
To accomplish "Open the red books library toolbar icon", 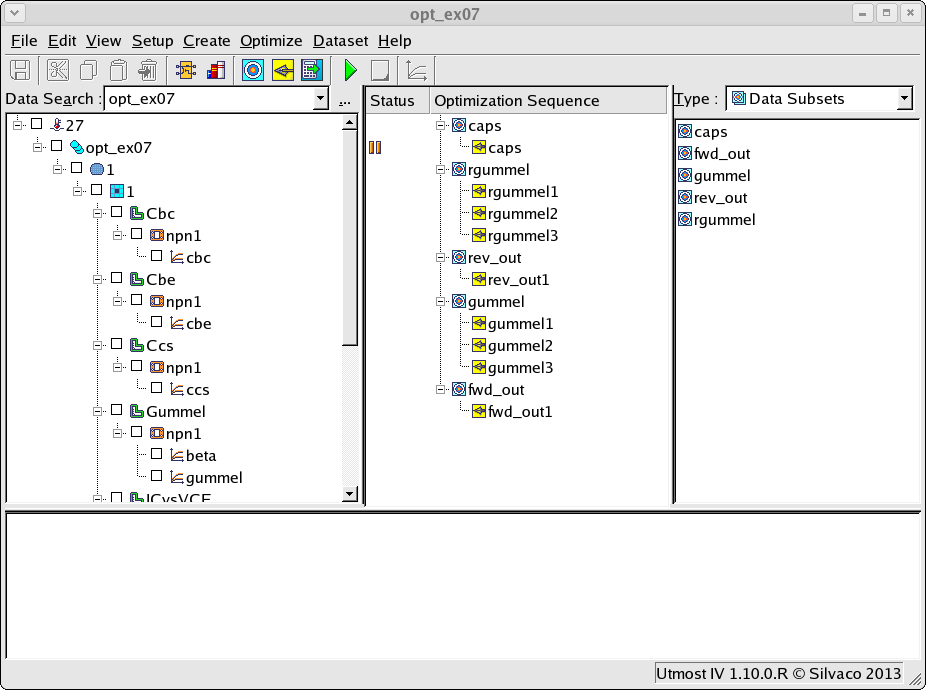I will pos(216,70).
